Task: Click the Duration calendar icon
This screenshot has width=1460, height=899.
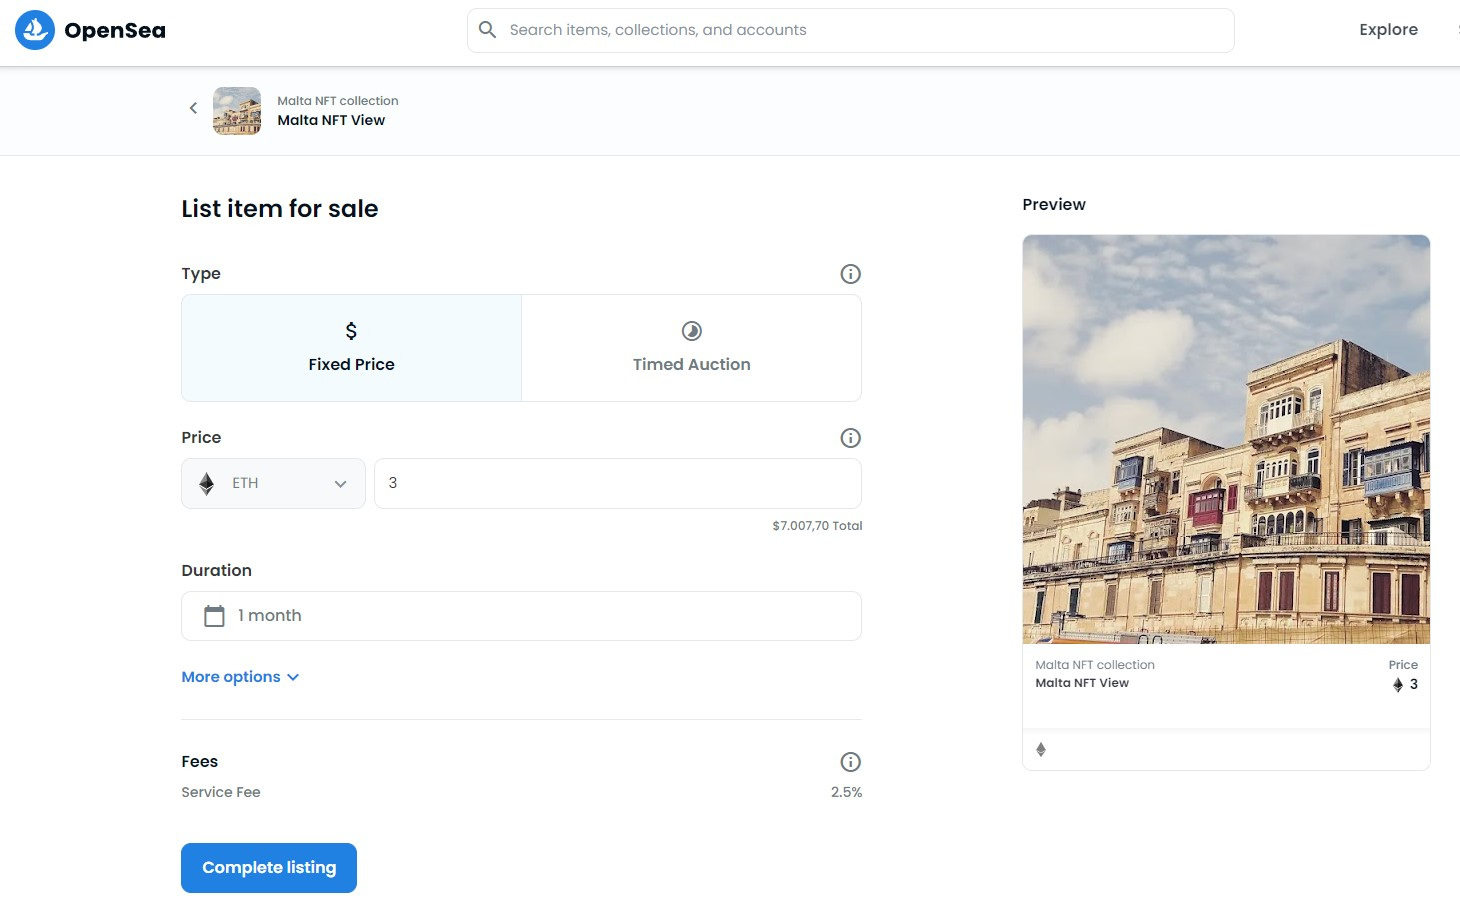Action: tap(214, 616)
